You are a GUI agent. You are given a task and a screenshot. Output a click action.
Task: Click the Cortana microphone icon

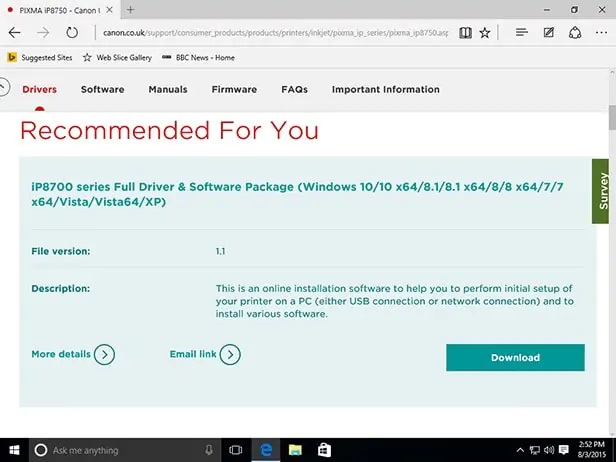coord(209,450)
